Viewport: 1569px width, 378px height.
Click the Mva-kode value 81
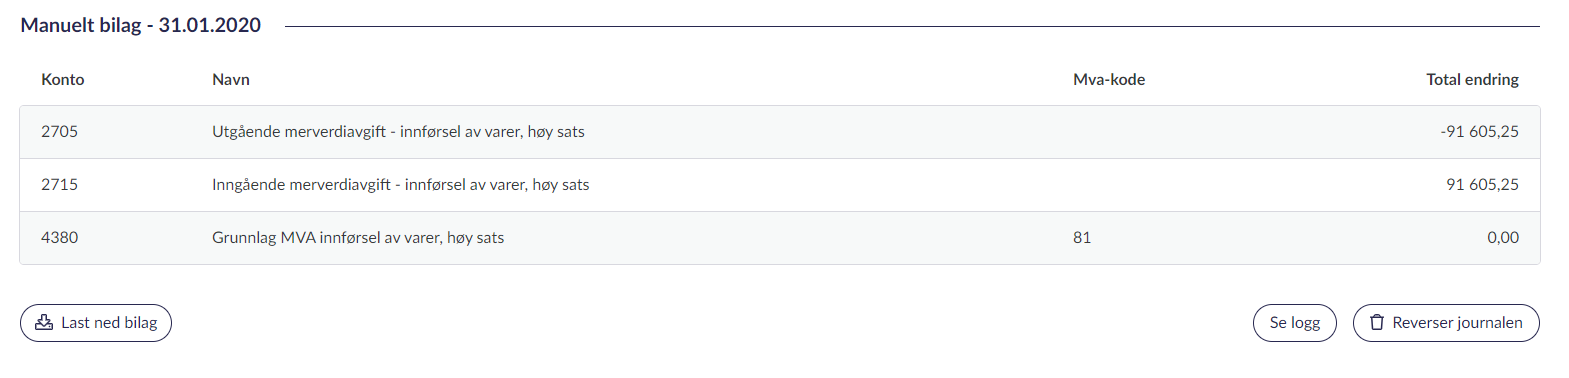1082,238
